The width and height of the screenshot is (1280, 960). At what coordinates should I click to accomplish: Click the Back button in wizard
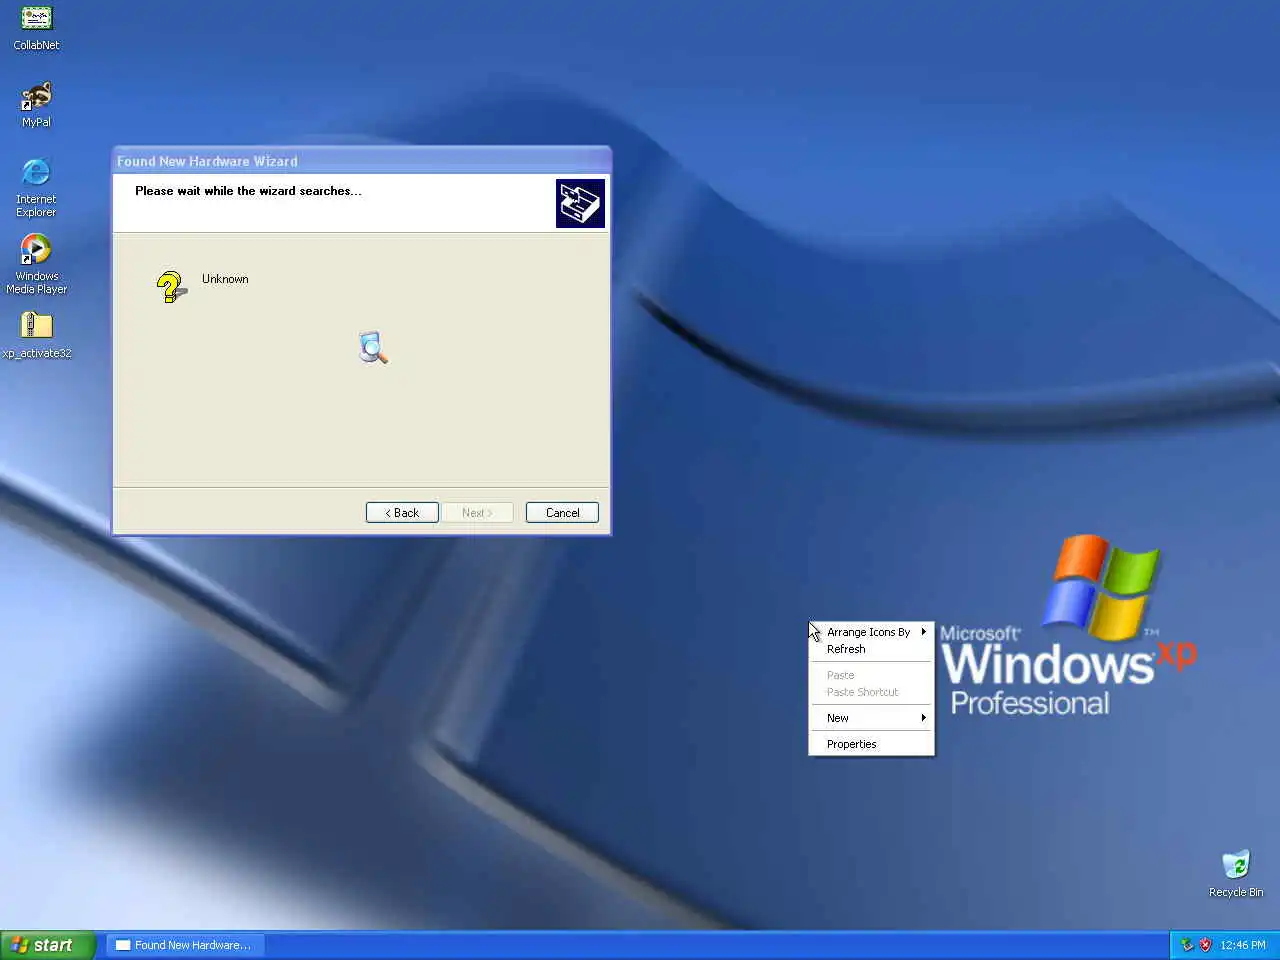pos(402,513)
